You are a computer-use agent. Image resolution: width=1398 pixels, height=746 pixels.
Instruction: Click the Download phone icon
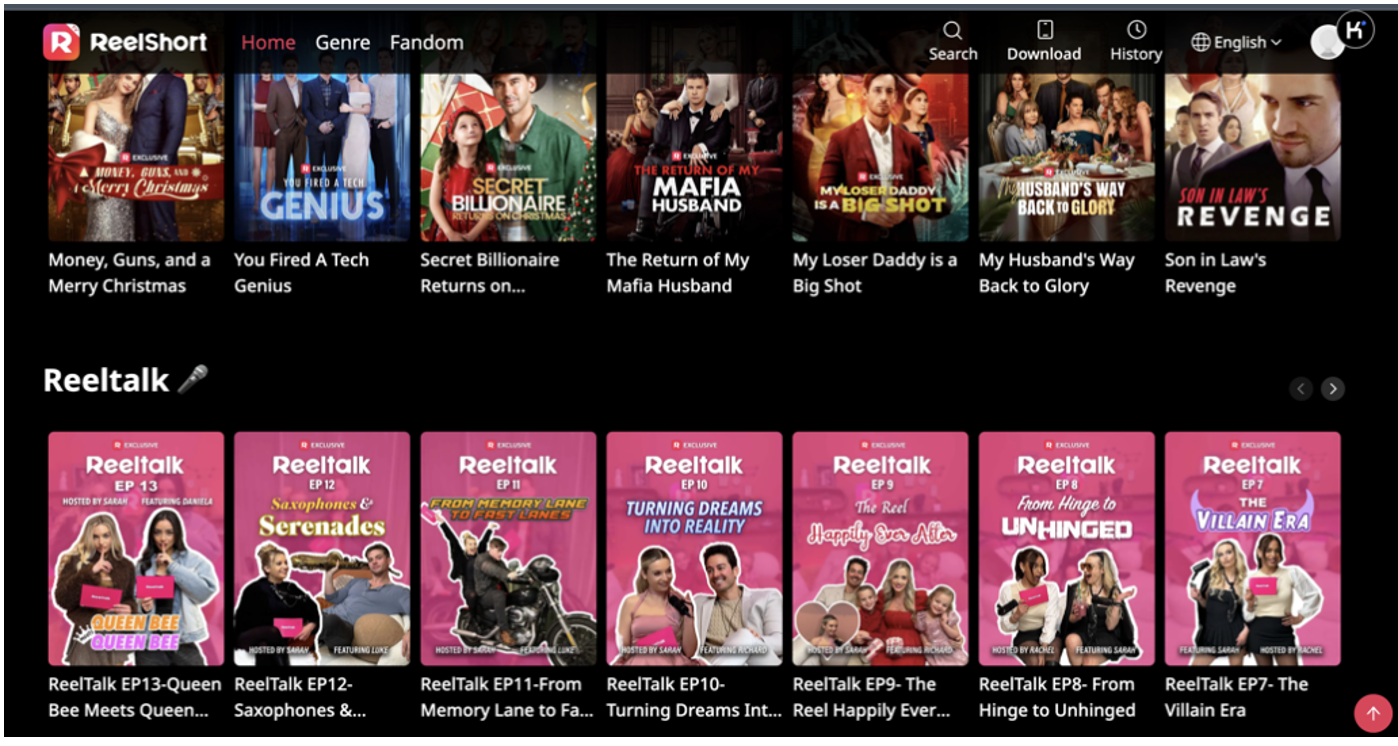[1044, 29]
